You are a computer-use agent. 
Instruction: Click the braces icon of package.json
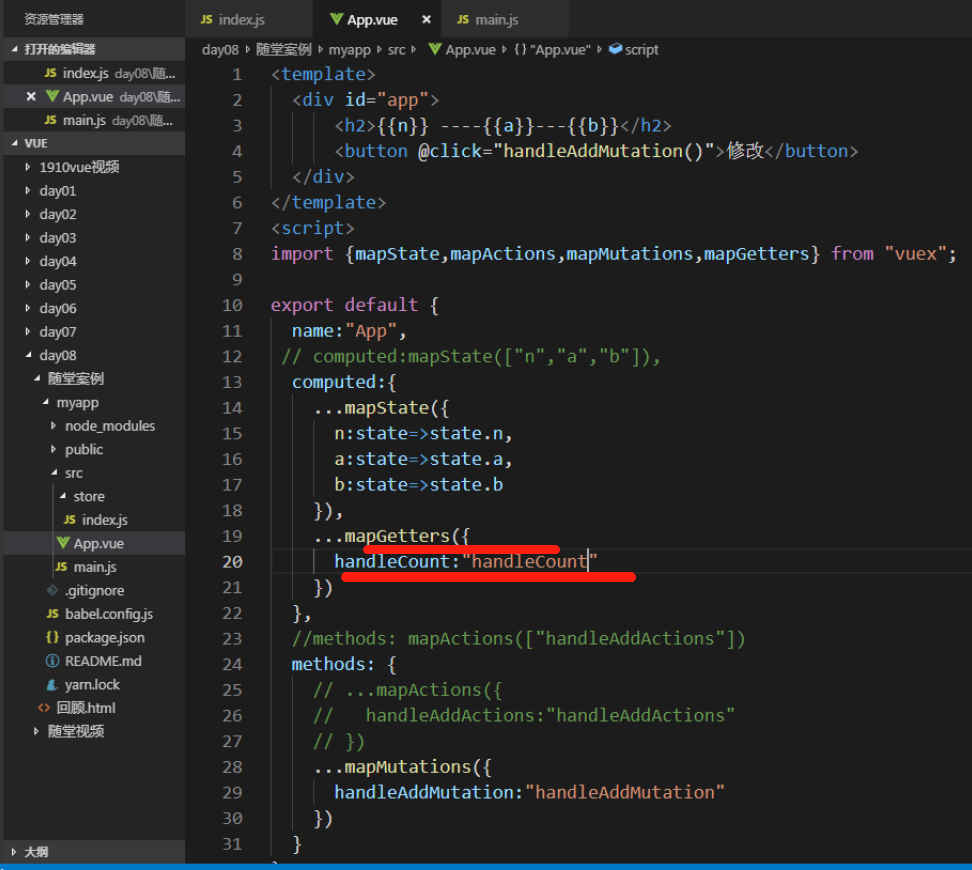pos(53,637)
